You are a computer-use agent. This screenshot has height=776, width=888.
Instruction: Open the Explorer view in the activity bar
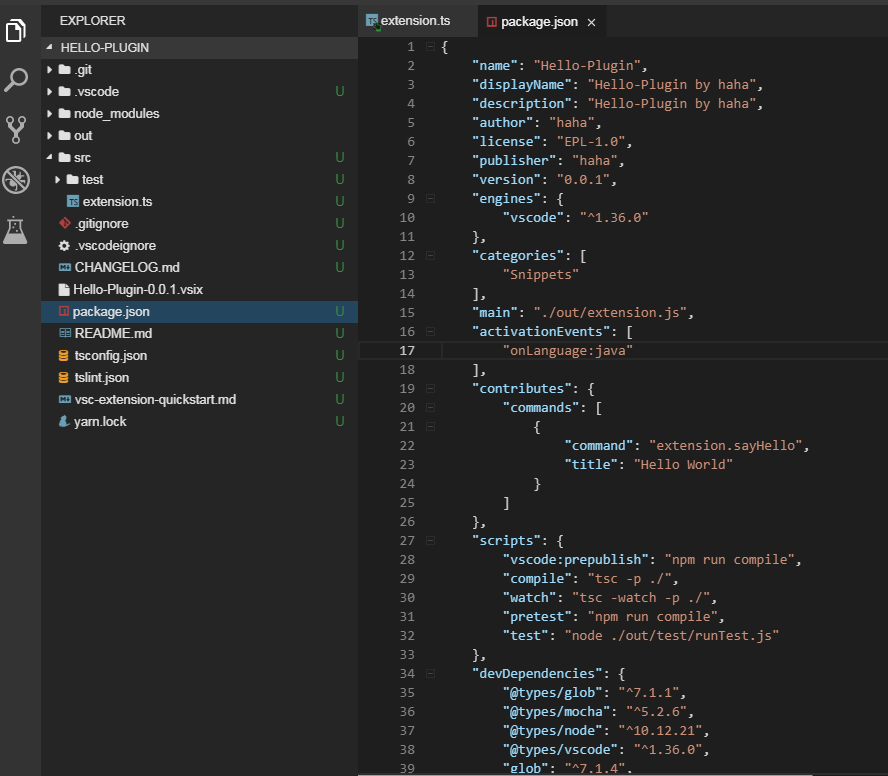pos(14,30)
